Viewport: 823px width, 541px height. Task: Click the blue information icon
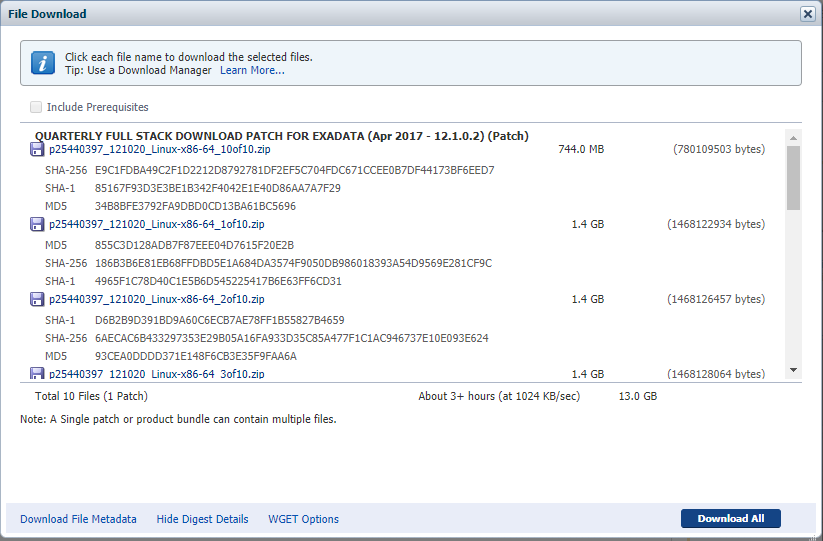pyautogui.click(x=42, y=63)
